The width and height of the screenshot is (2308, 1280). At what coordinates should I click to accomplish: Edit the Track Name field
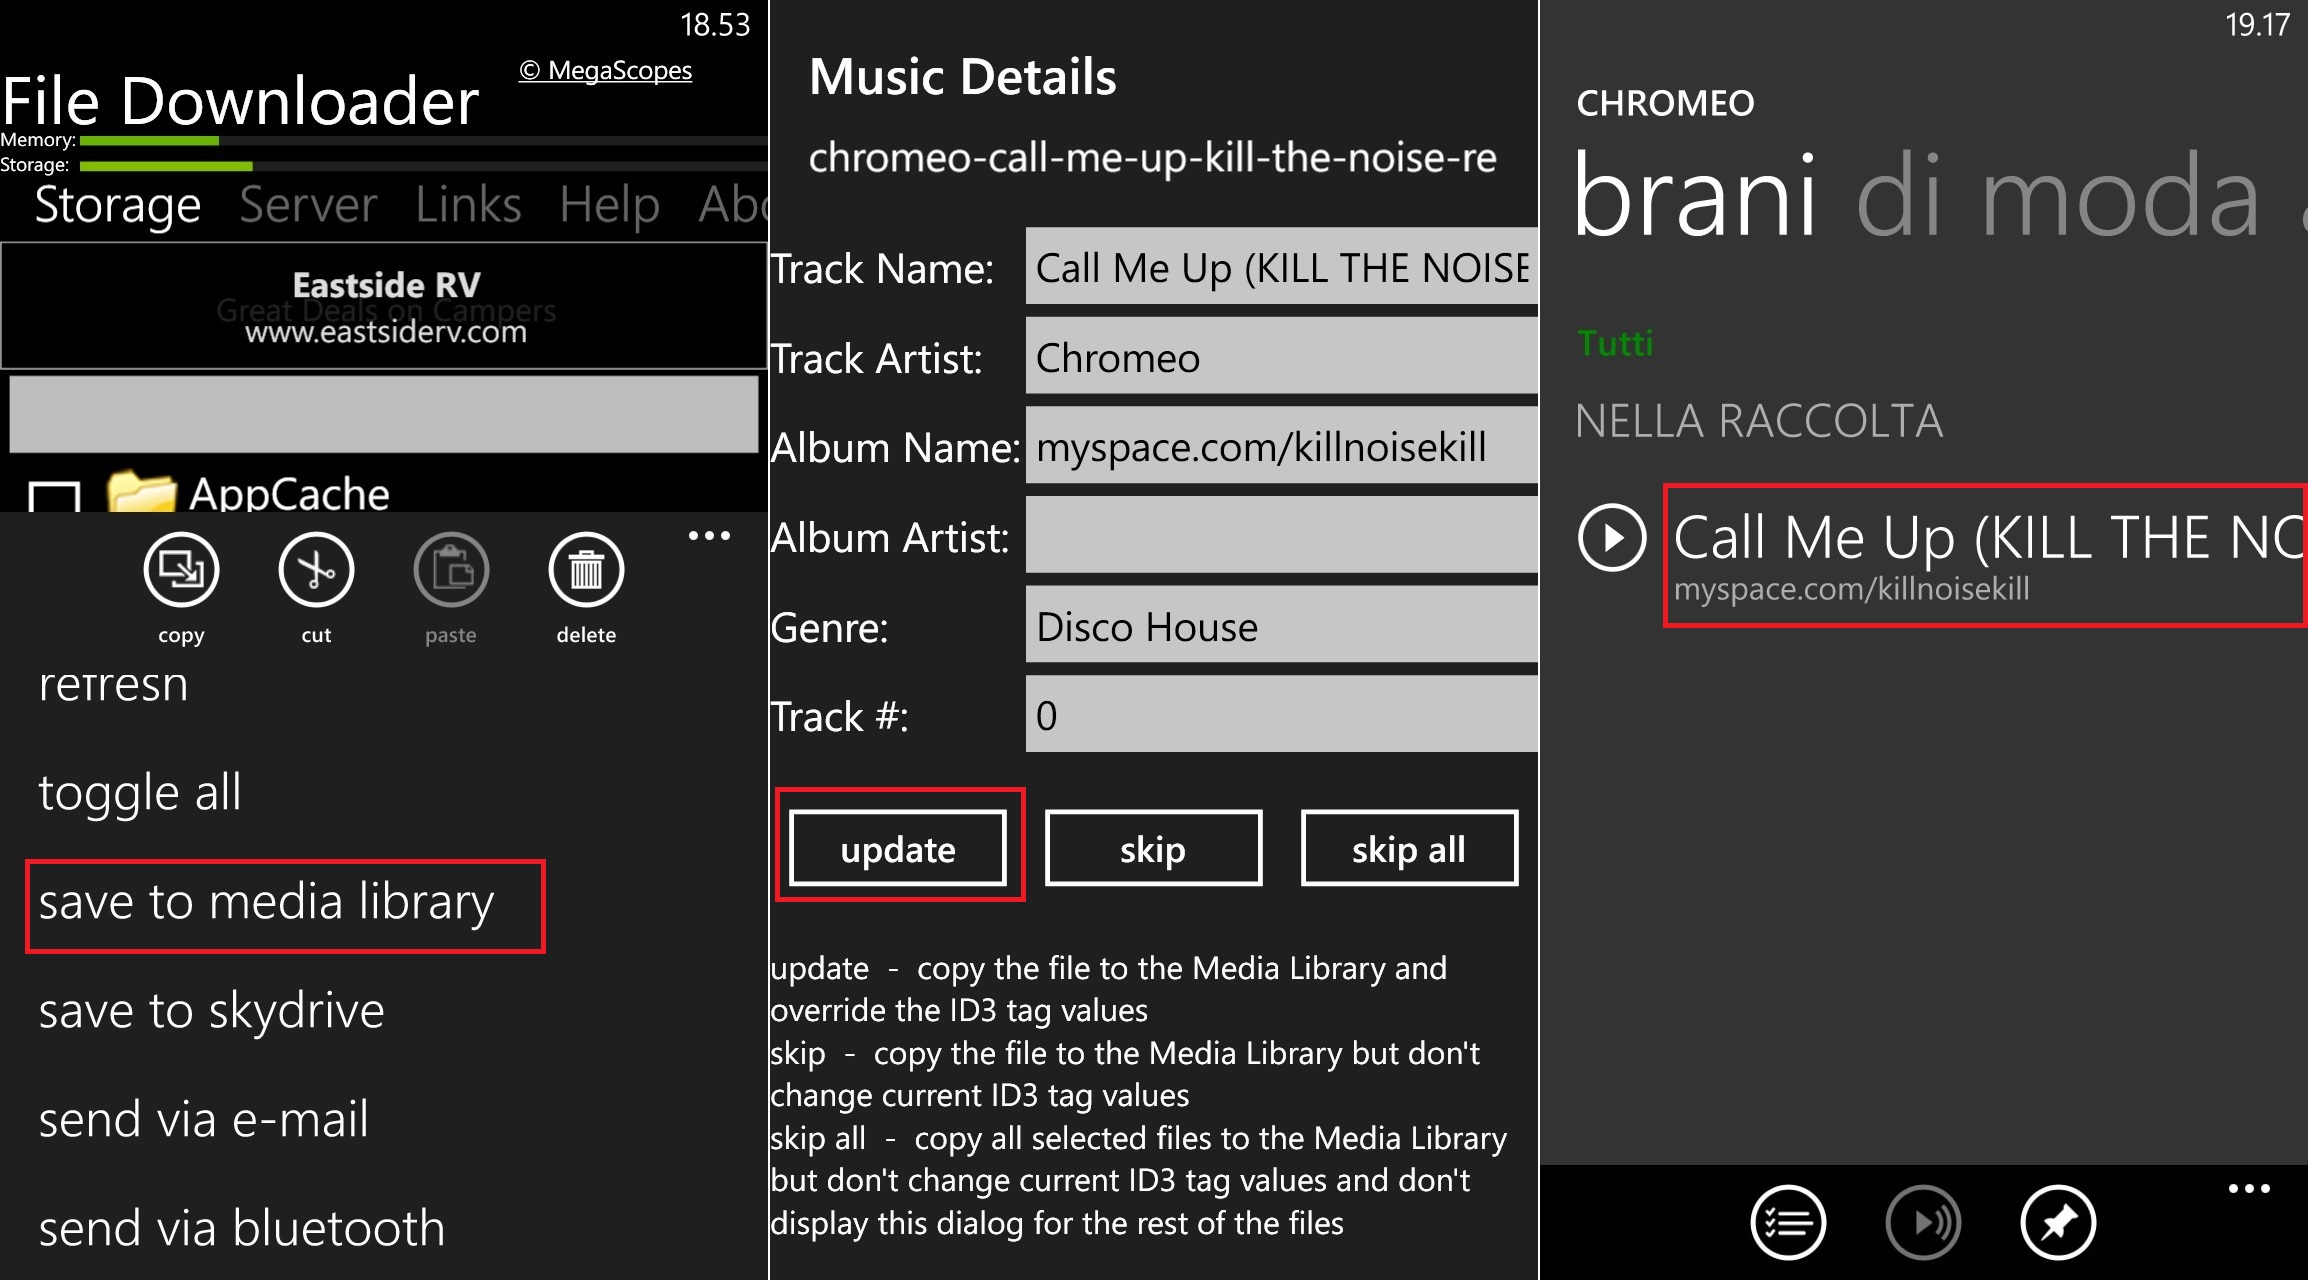tap(1282, 266)
